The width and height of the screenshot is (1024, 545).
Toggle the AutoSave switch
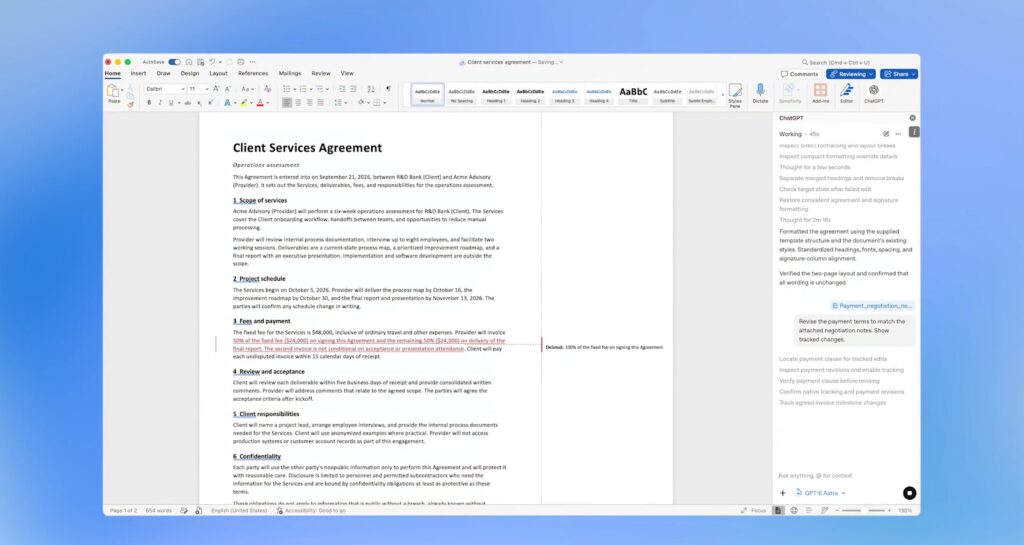coord(174,62)
